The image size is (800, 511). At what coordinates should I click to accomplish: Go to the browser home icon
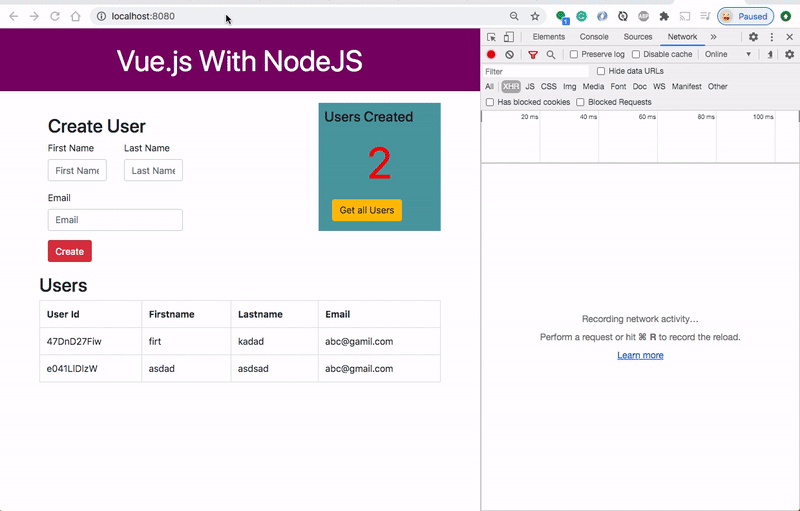click(76, 16)
